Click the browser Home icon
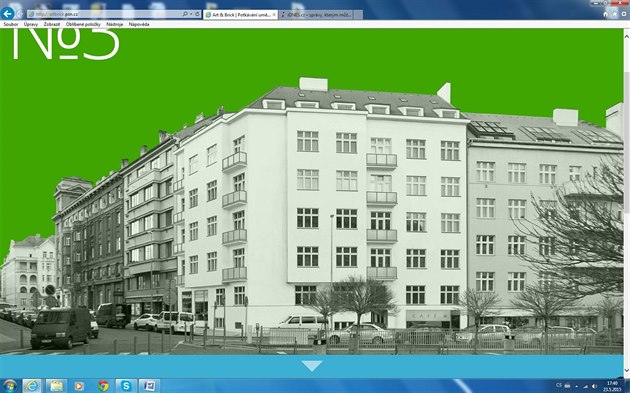630x393 pixels. point(605,14)
